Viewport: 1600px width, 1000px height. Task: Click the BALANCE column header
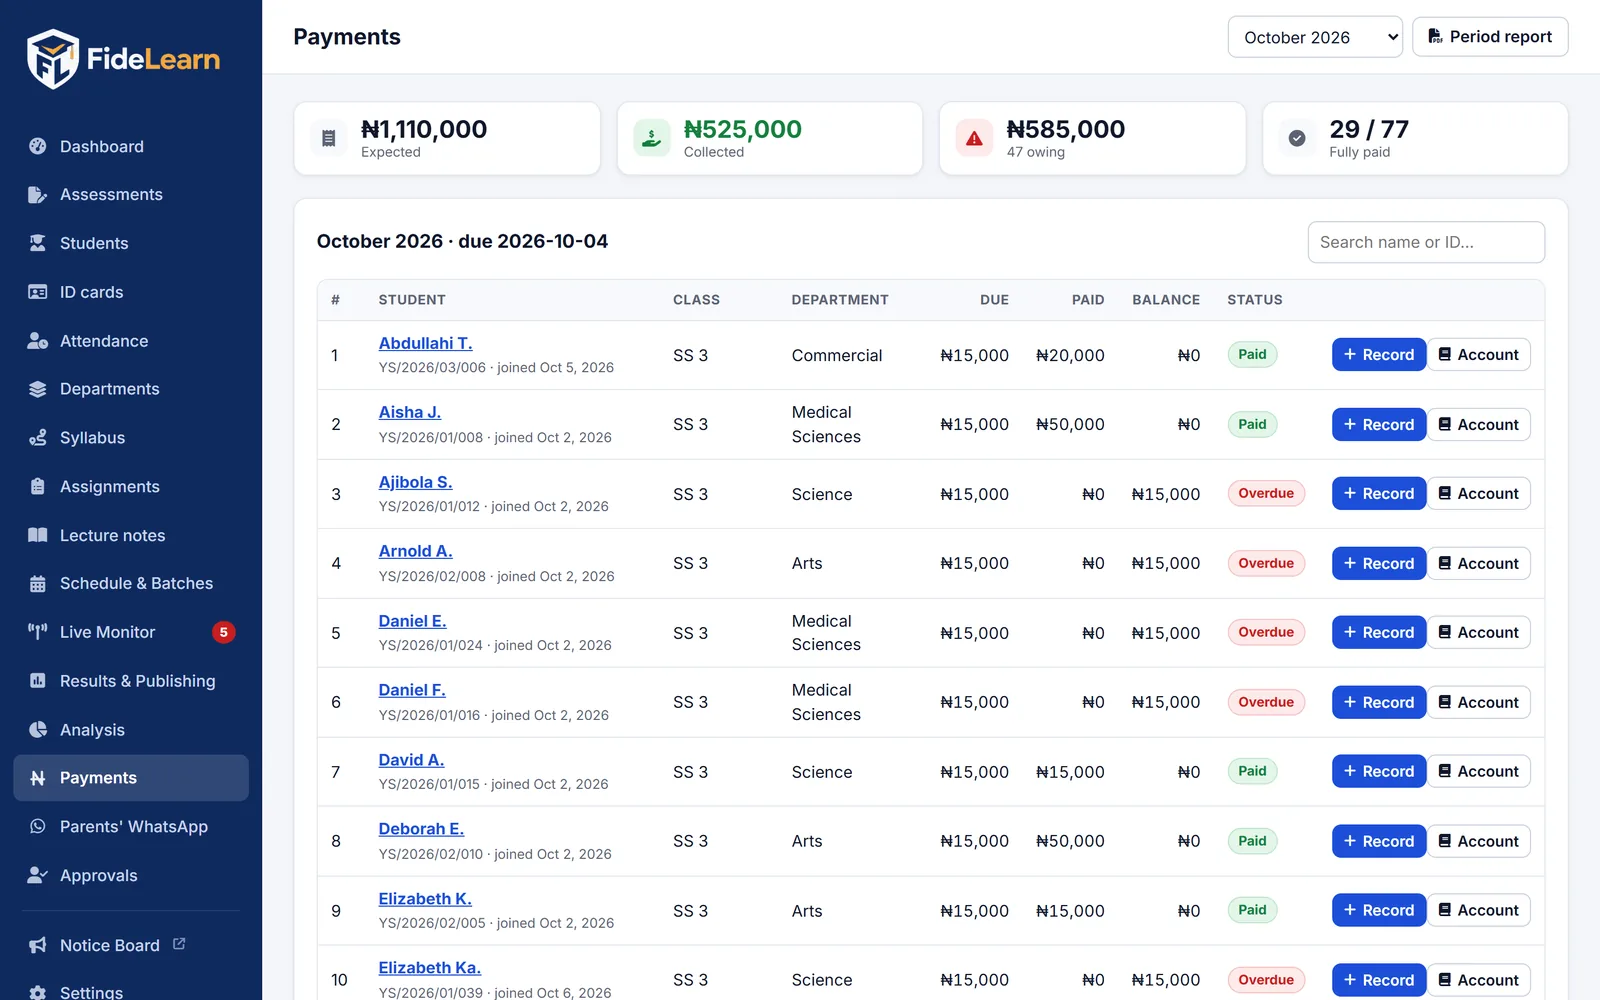[1166, 300]
